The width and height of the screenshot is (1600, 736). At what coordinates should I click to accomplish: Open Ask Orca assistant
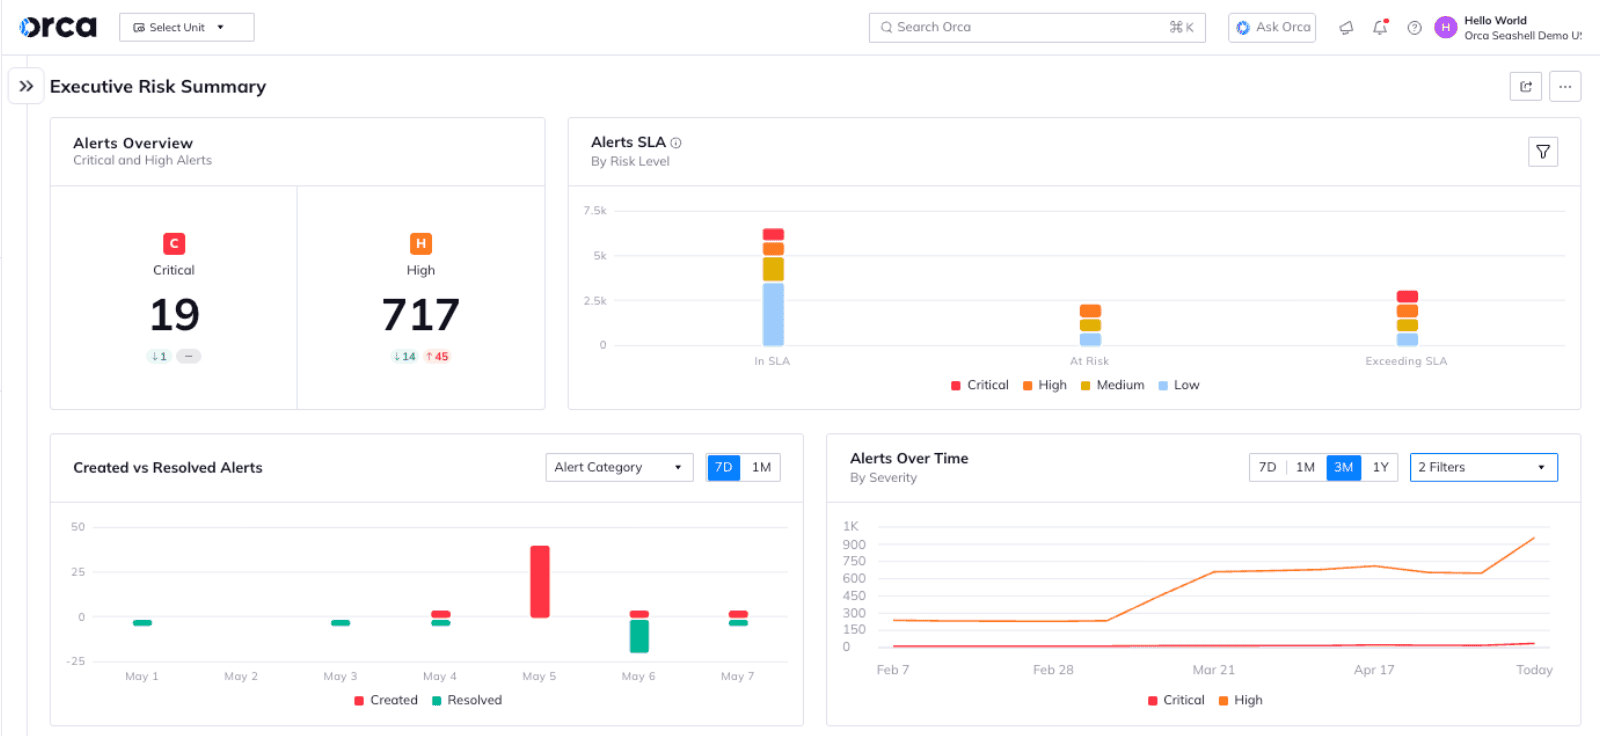point(1272,27)
